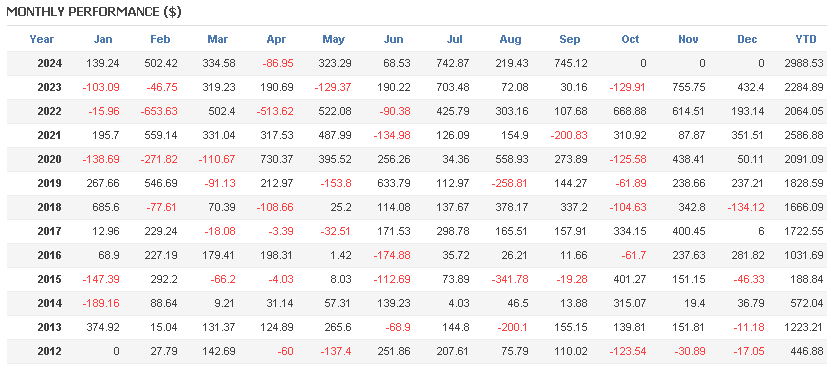Screen dimensions: 831x366
Task: Click the January 2018 value 685.6
Action: (x=105, y=207)
